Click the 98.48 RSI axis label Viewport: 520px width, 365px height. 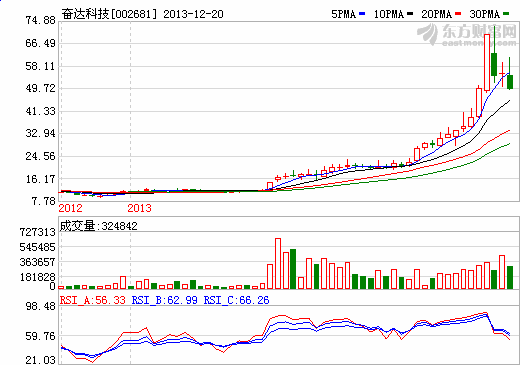click(x=41, y=306)
